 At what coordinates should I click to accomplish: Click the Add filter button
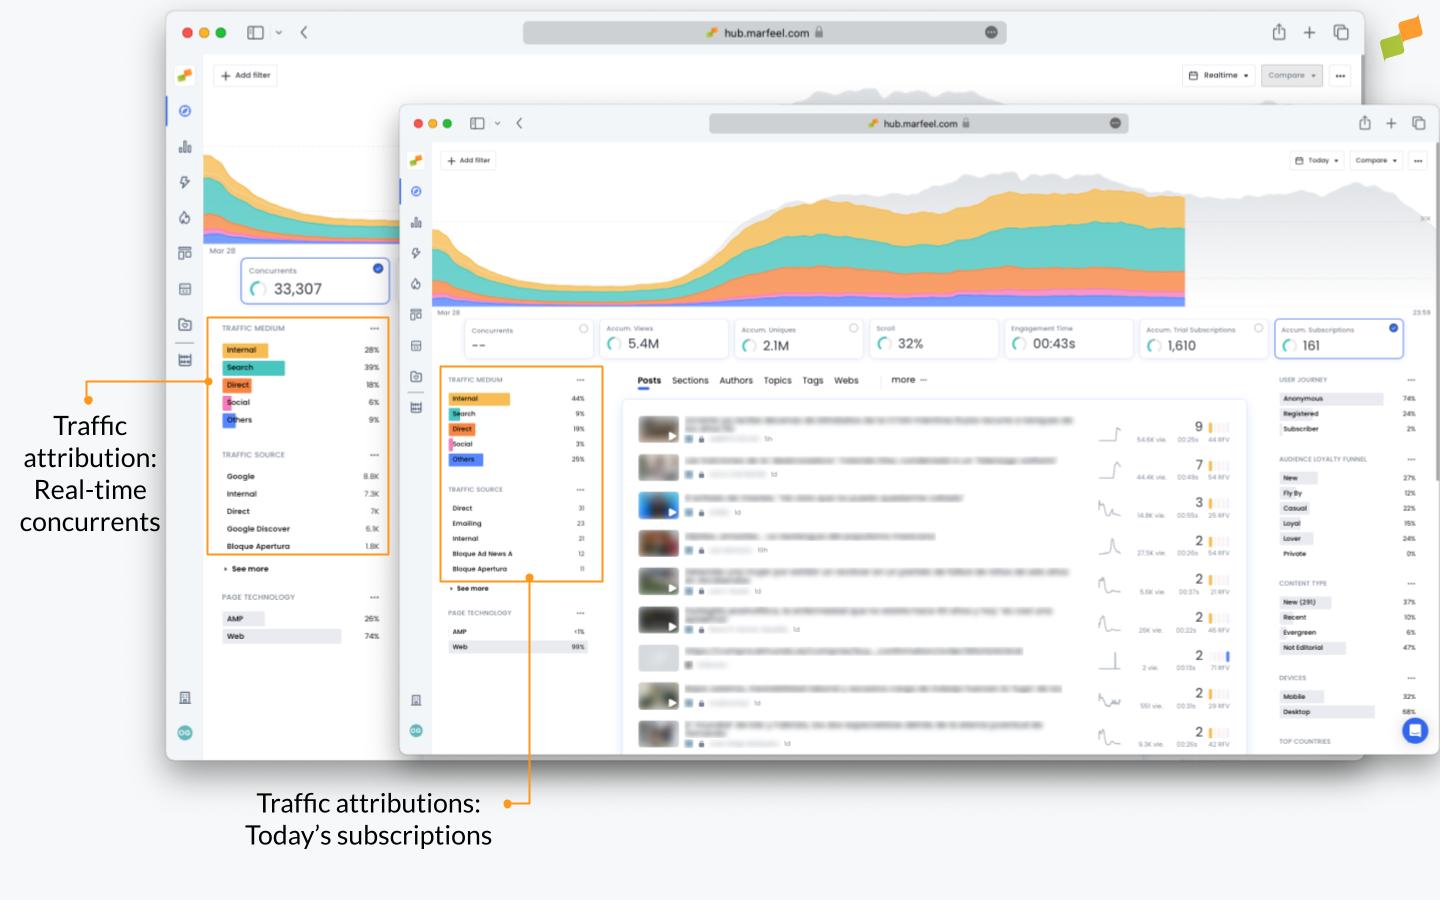point(467,160)
